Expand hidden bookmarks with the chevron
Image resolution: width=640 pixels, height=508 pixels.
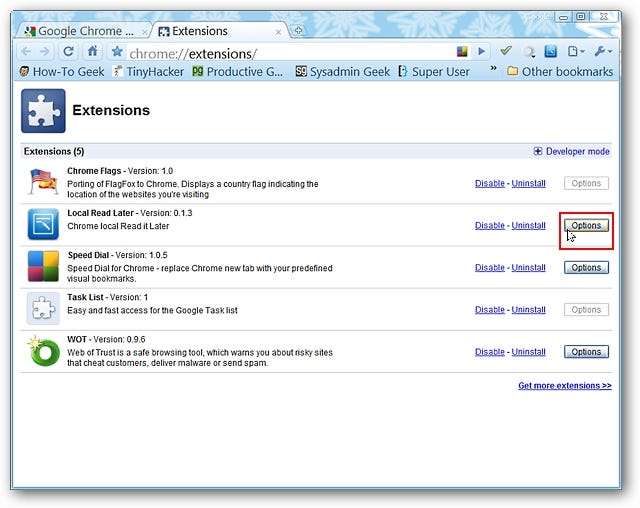(x=493, y=68)
